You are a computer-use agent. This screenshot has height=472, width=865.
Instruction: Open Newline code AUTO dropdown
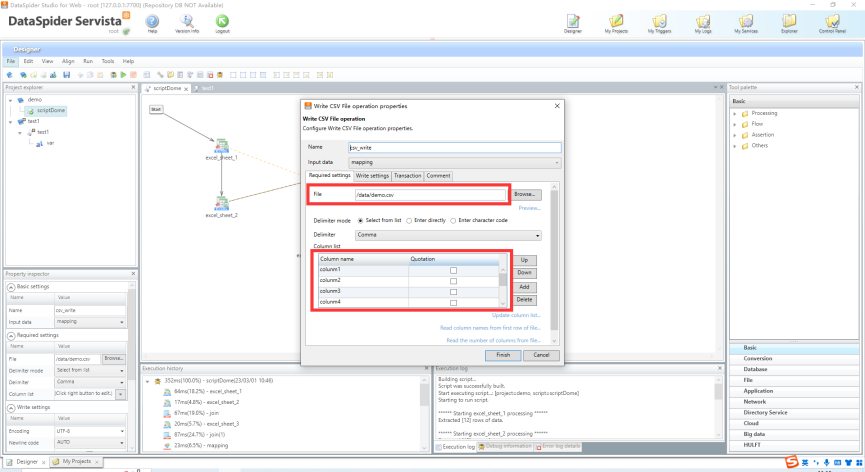(x=90, y=442)
